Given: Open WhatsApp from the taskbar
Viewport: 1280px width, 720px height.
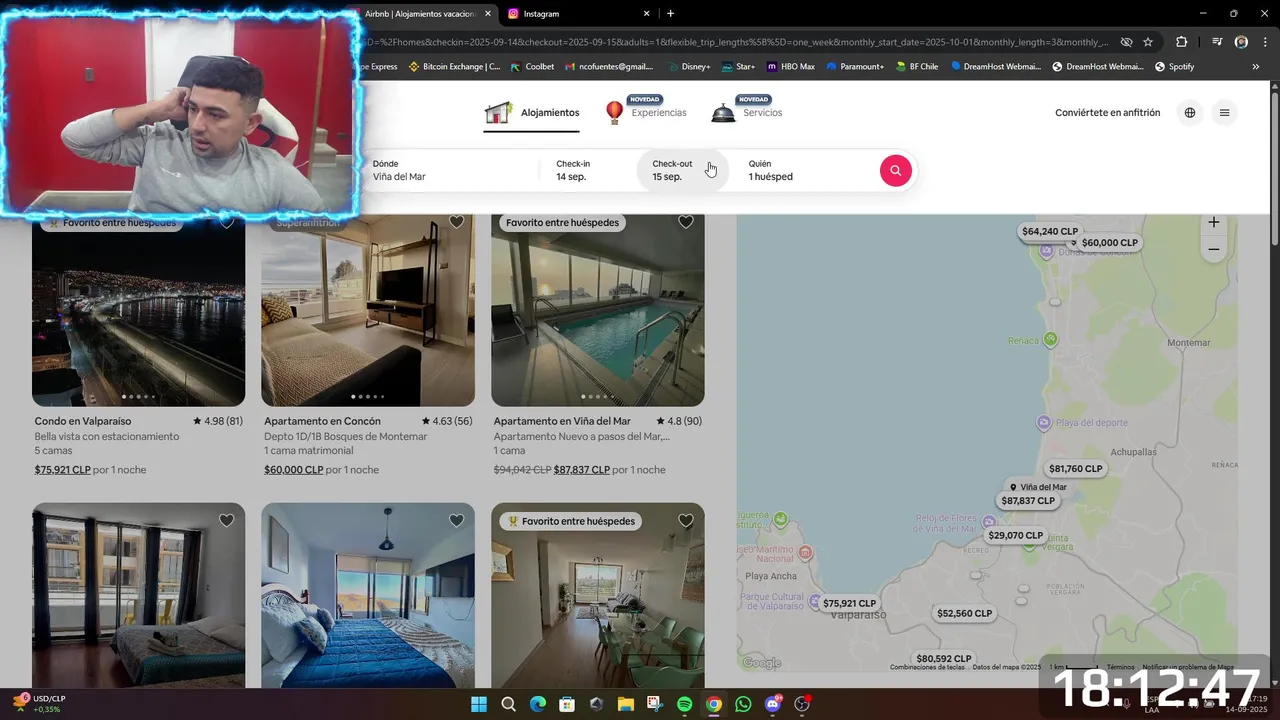Looking at the screenshot, I should [x=743, y=704].
